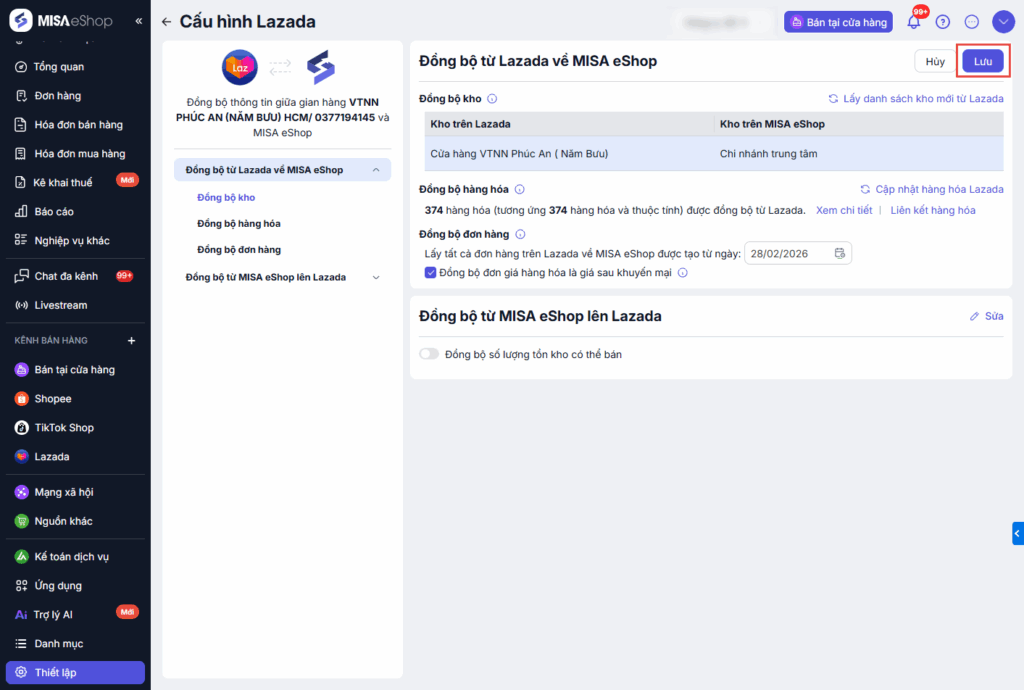Open the calendar date picker icon
The width and height of the screenshot is (1024, 690).
click(840, 253)
